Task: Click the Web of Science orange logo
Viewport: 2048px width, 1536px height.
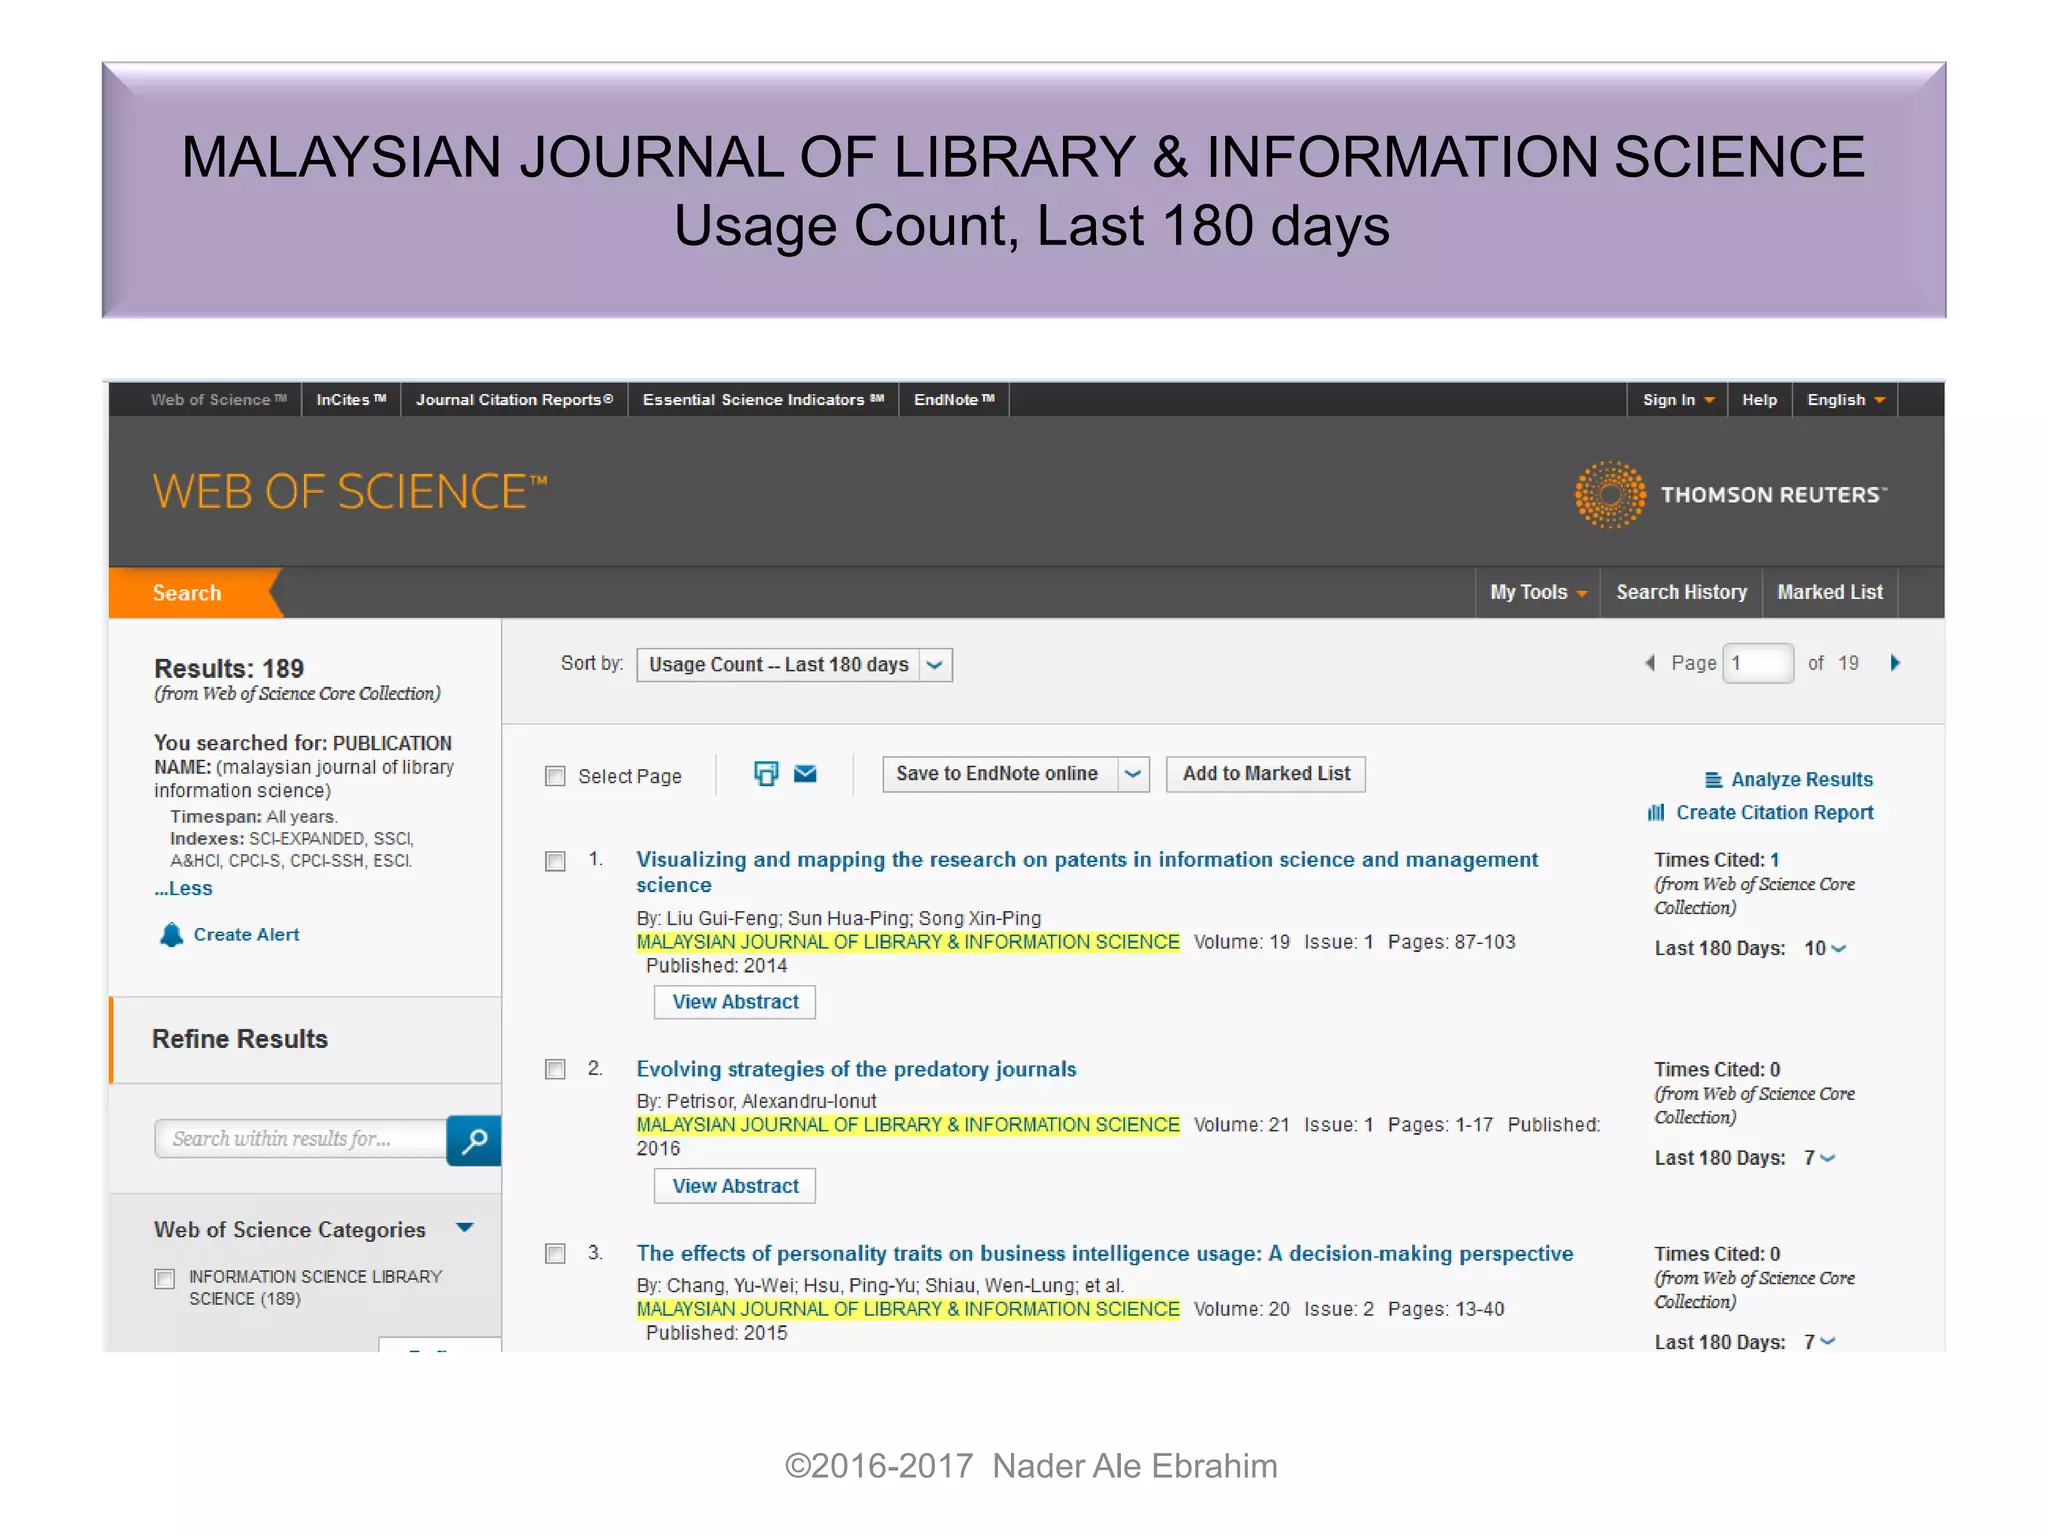Action: click(350, 492)
